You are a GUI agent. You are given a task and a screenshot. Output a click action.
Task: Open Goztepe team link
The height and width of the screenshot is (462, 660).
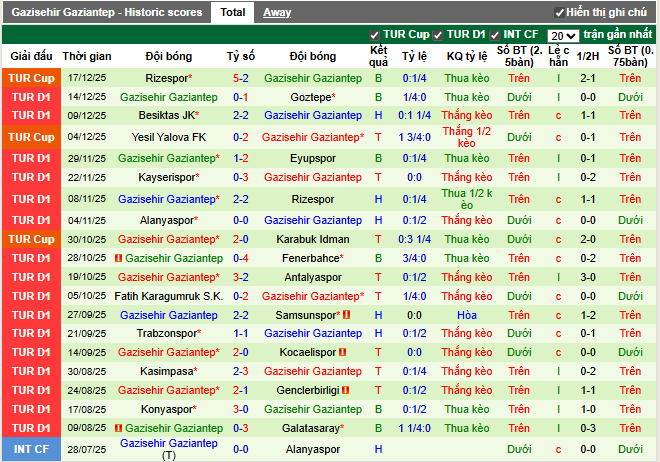[x=313, y=97]
